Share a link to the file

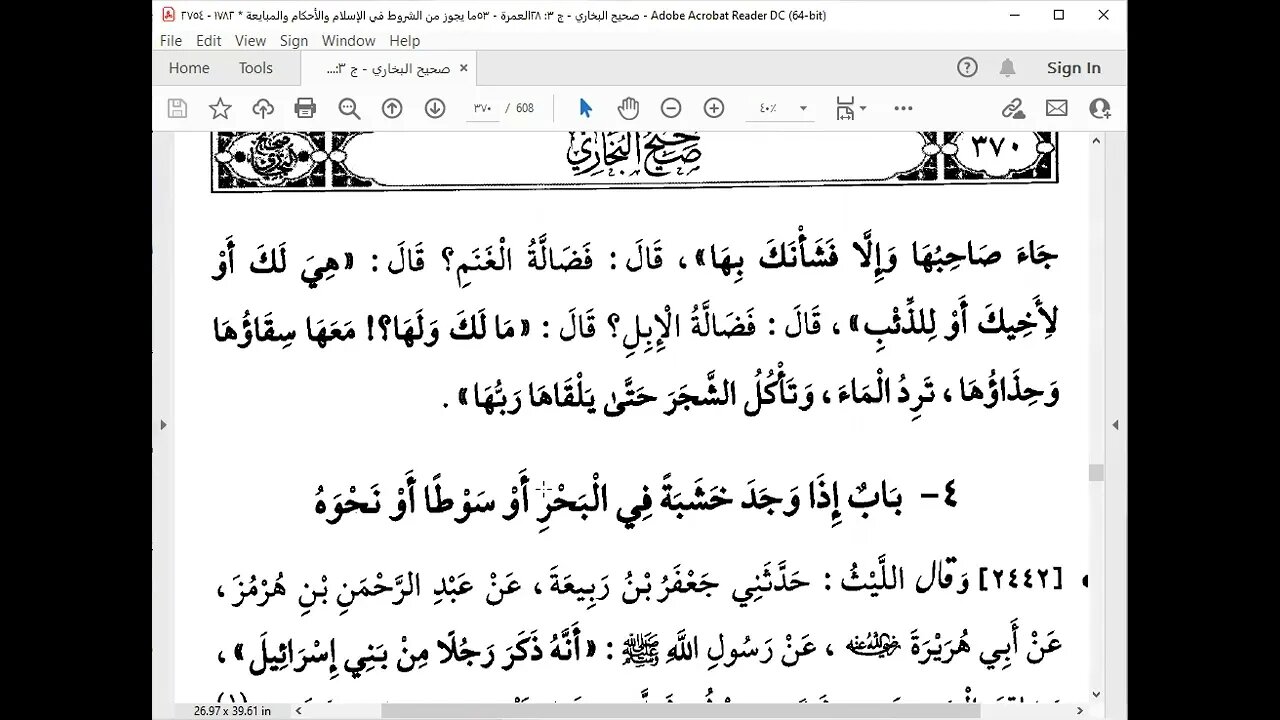(x=1013, y=108)
